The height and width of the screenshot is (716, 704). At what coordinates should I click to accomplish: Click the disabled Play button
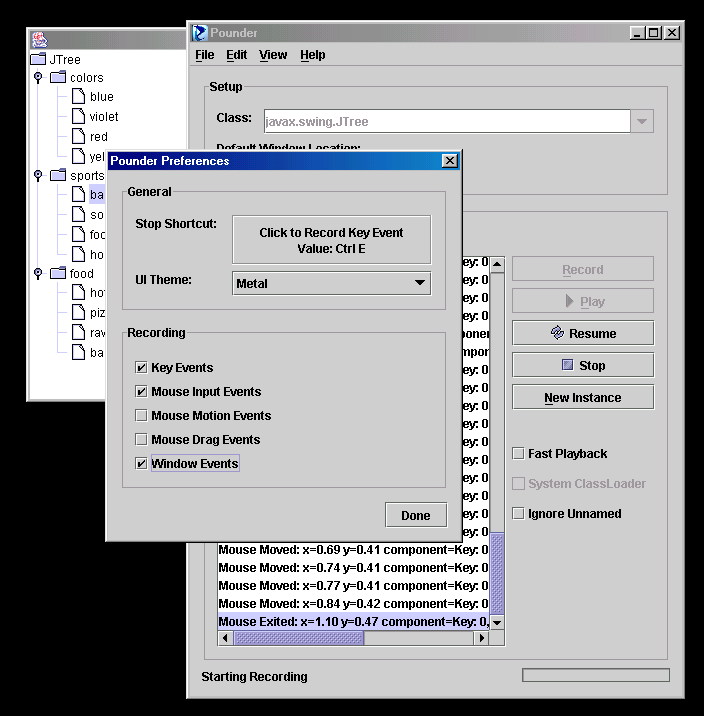583,301
